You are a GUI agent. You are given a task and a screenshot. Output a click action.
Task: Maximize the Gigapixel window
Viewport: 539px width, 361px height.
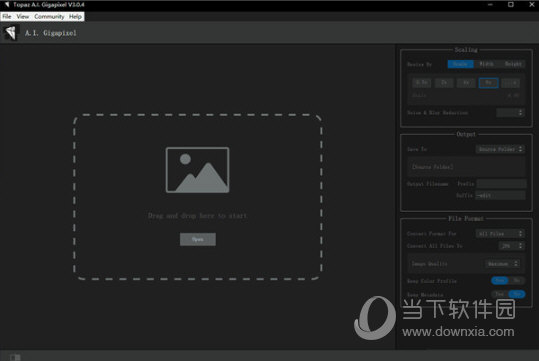pos(511,4)
